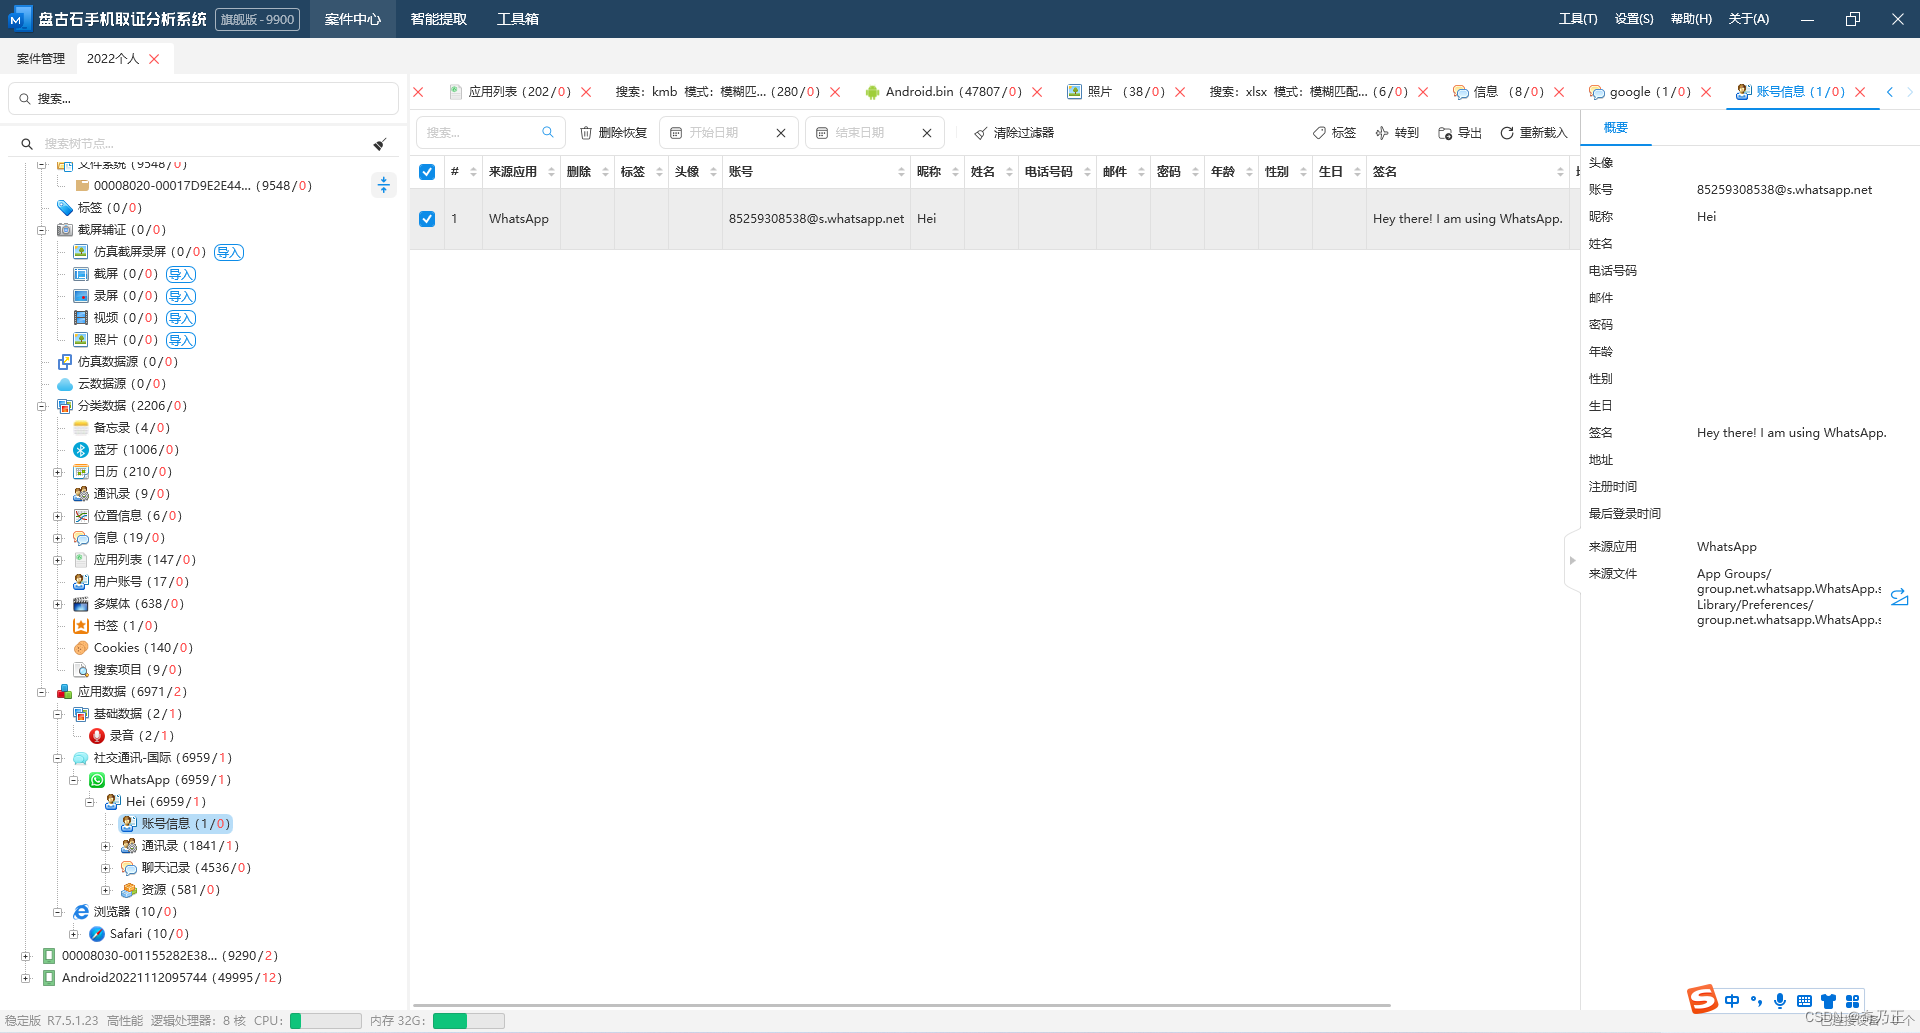Click the 录音 recording icon
This screenshot has height=1033, width=1920.
97,736
